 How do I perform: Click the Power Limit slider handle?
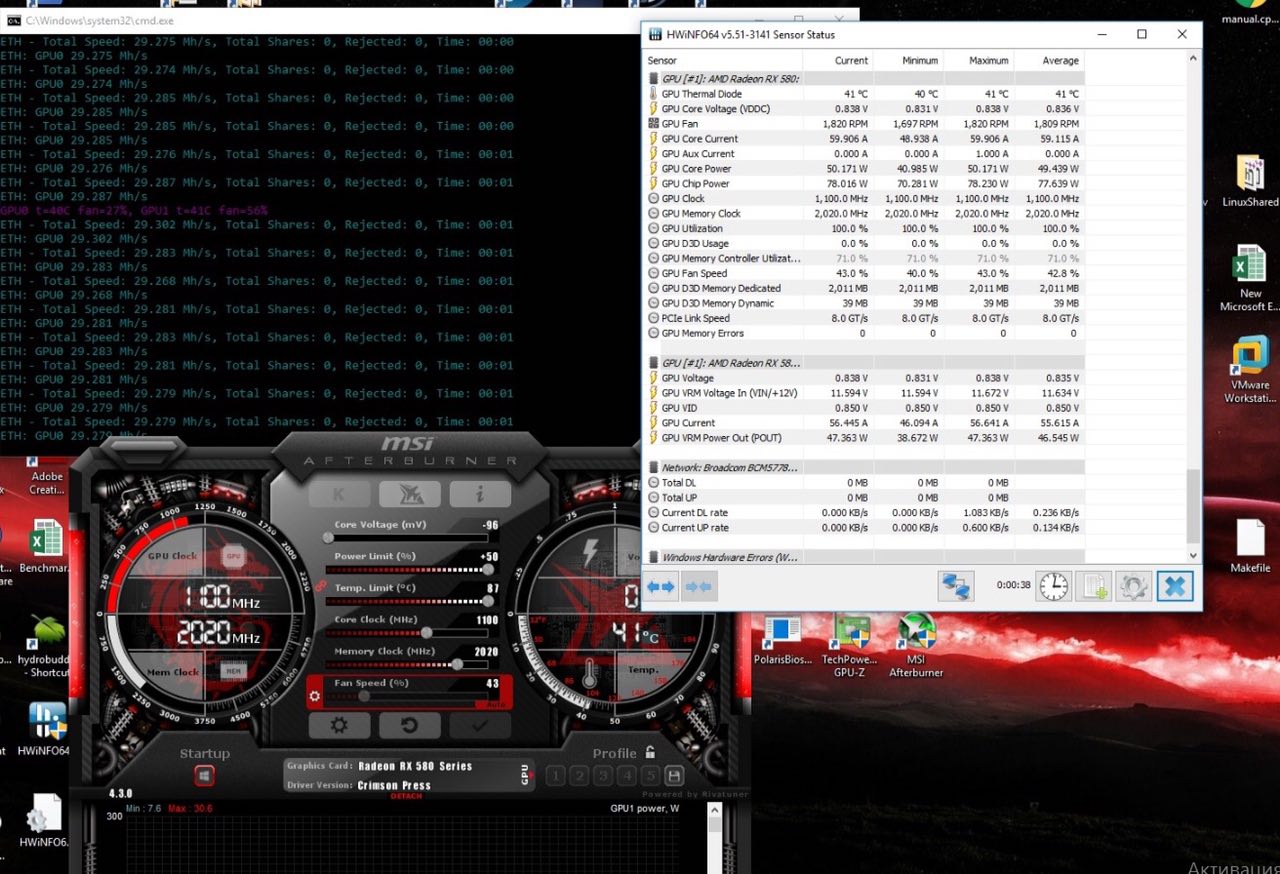[488, 570]
